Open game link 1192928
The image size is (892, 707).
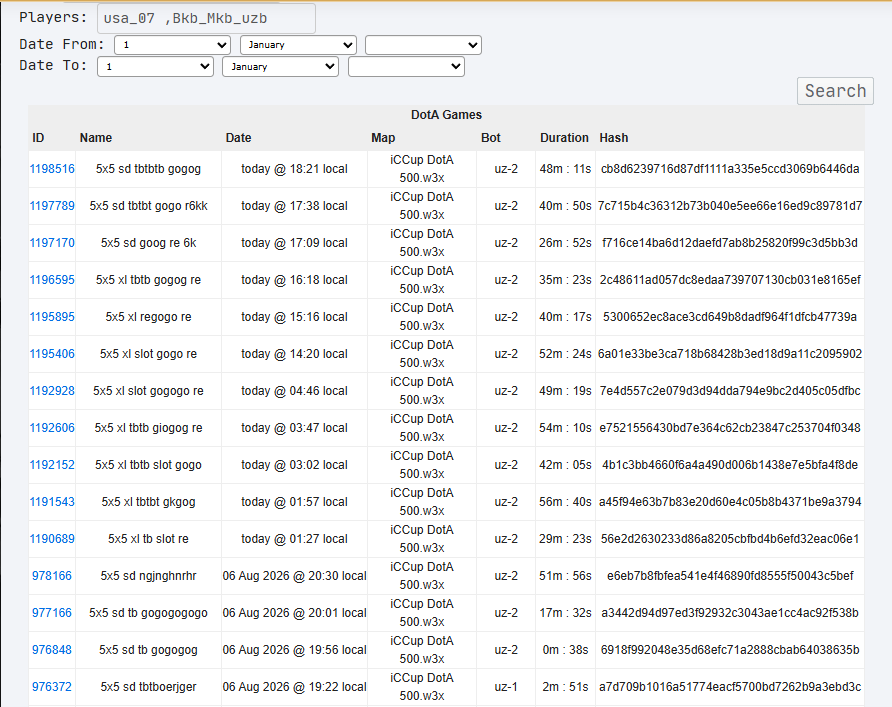click(52, 391)
